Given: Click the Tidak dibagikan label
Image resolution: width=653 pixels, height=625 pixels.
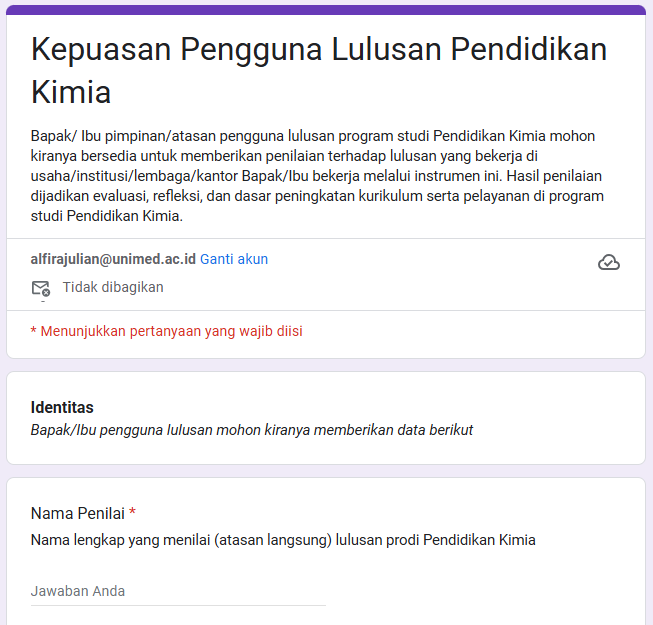Looking at the screenshot, I should pyautogui.click(x=113, y=287).
